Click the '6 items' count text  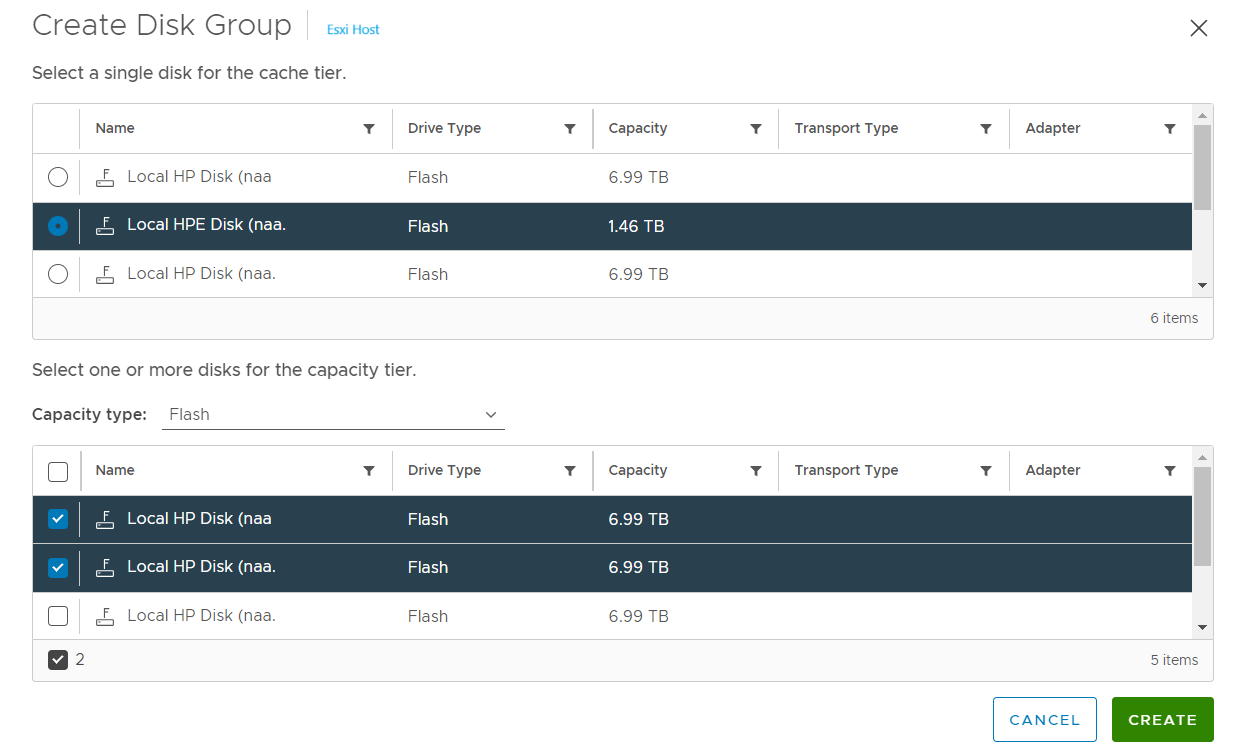click(1174, 318)
